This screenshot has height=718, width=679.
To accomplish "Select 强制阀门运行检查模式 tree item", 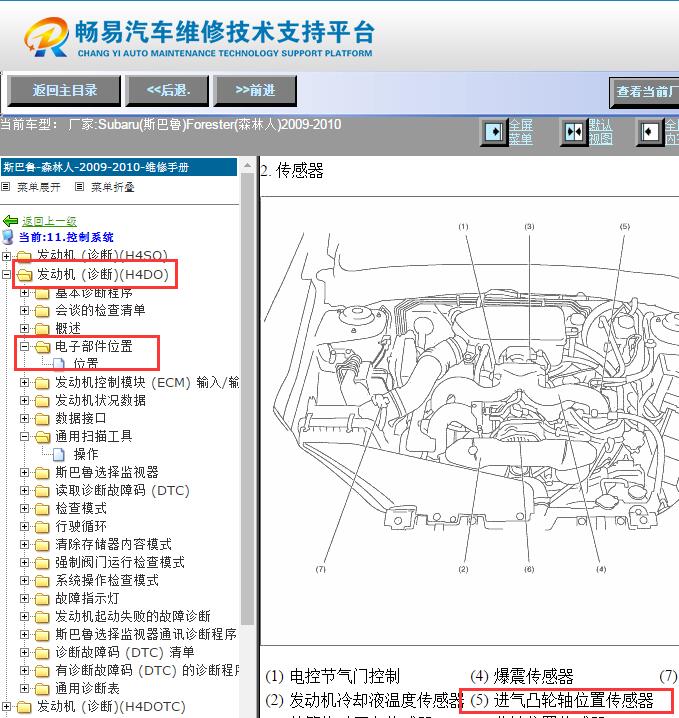I will coord(120,562).
